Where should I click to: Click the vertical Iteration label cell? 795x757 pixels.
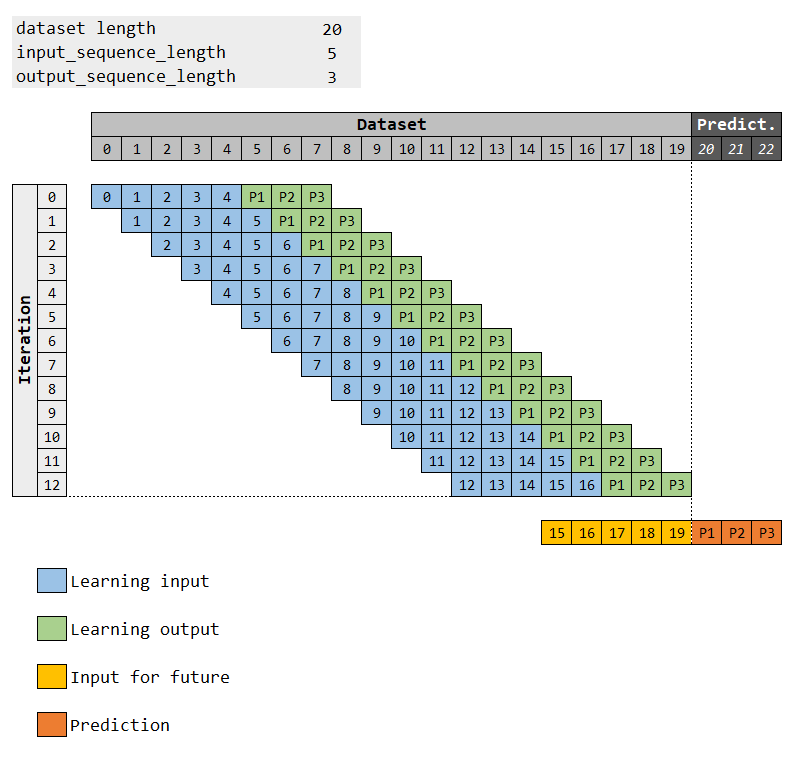pyautogui.click(x=25, y=340)
